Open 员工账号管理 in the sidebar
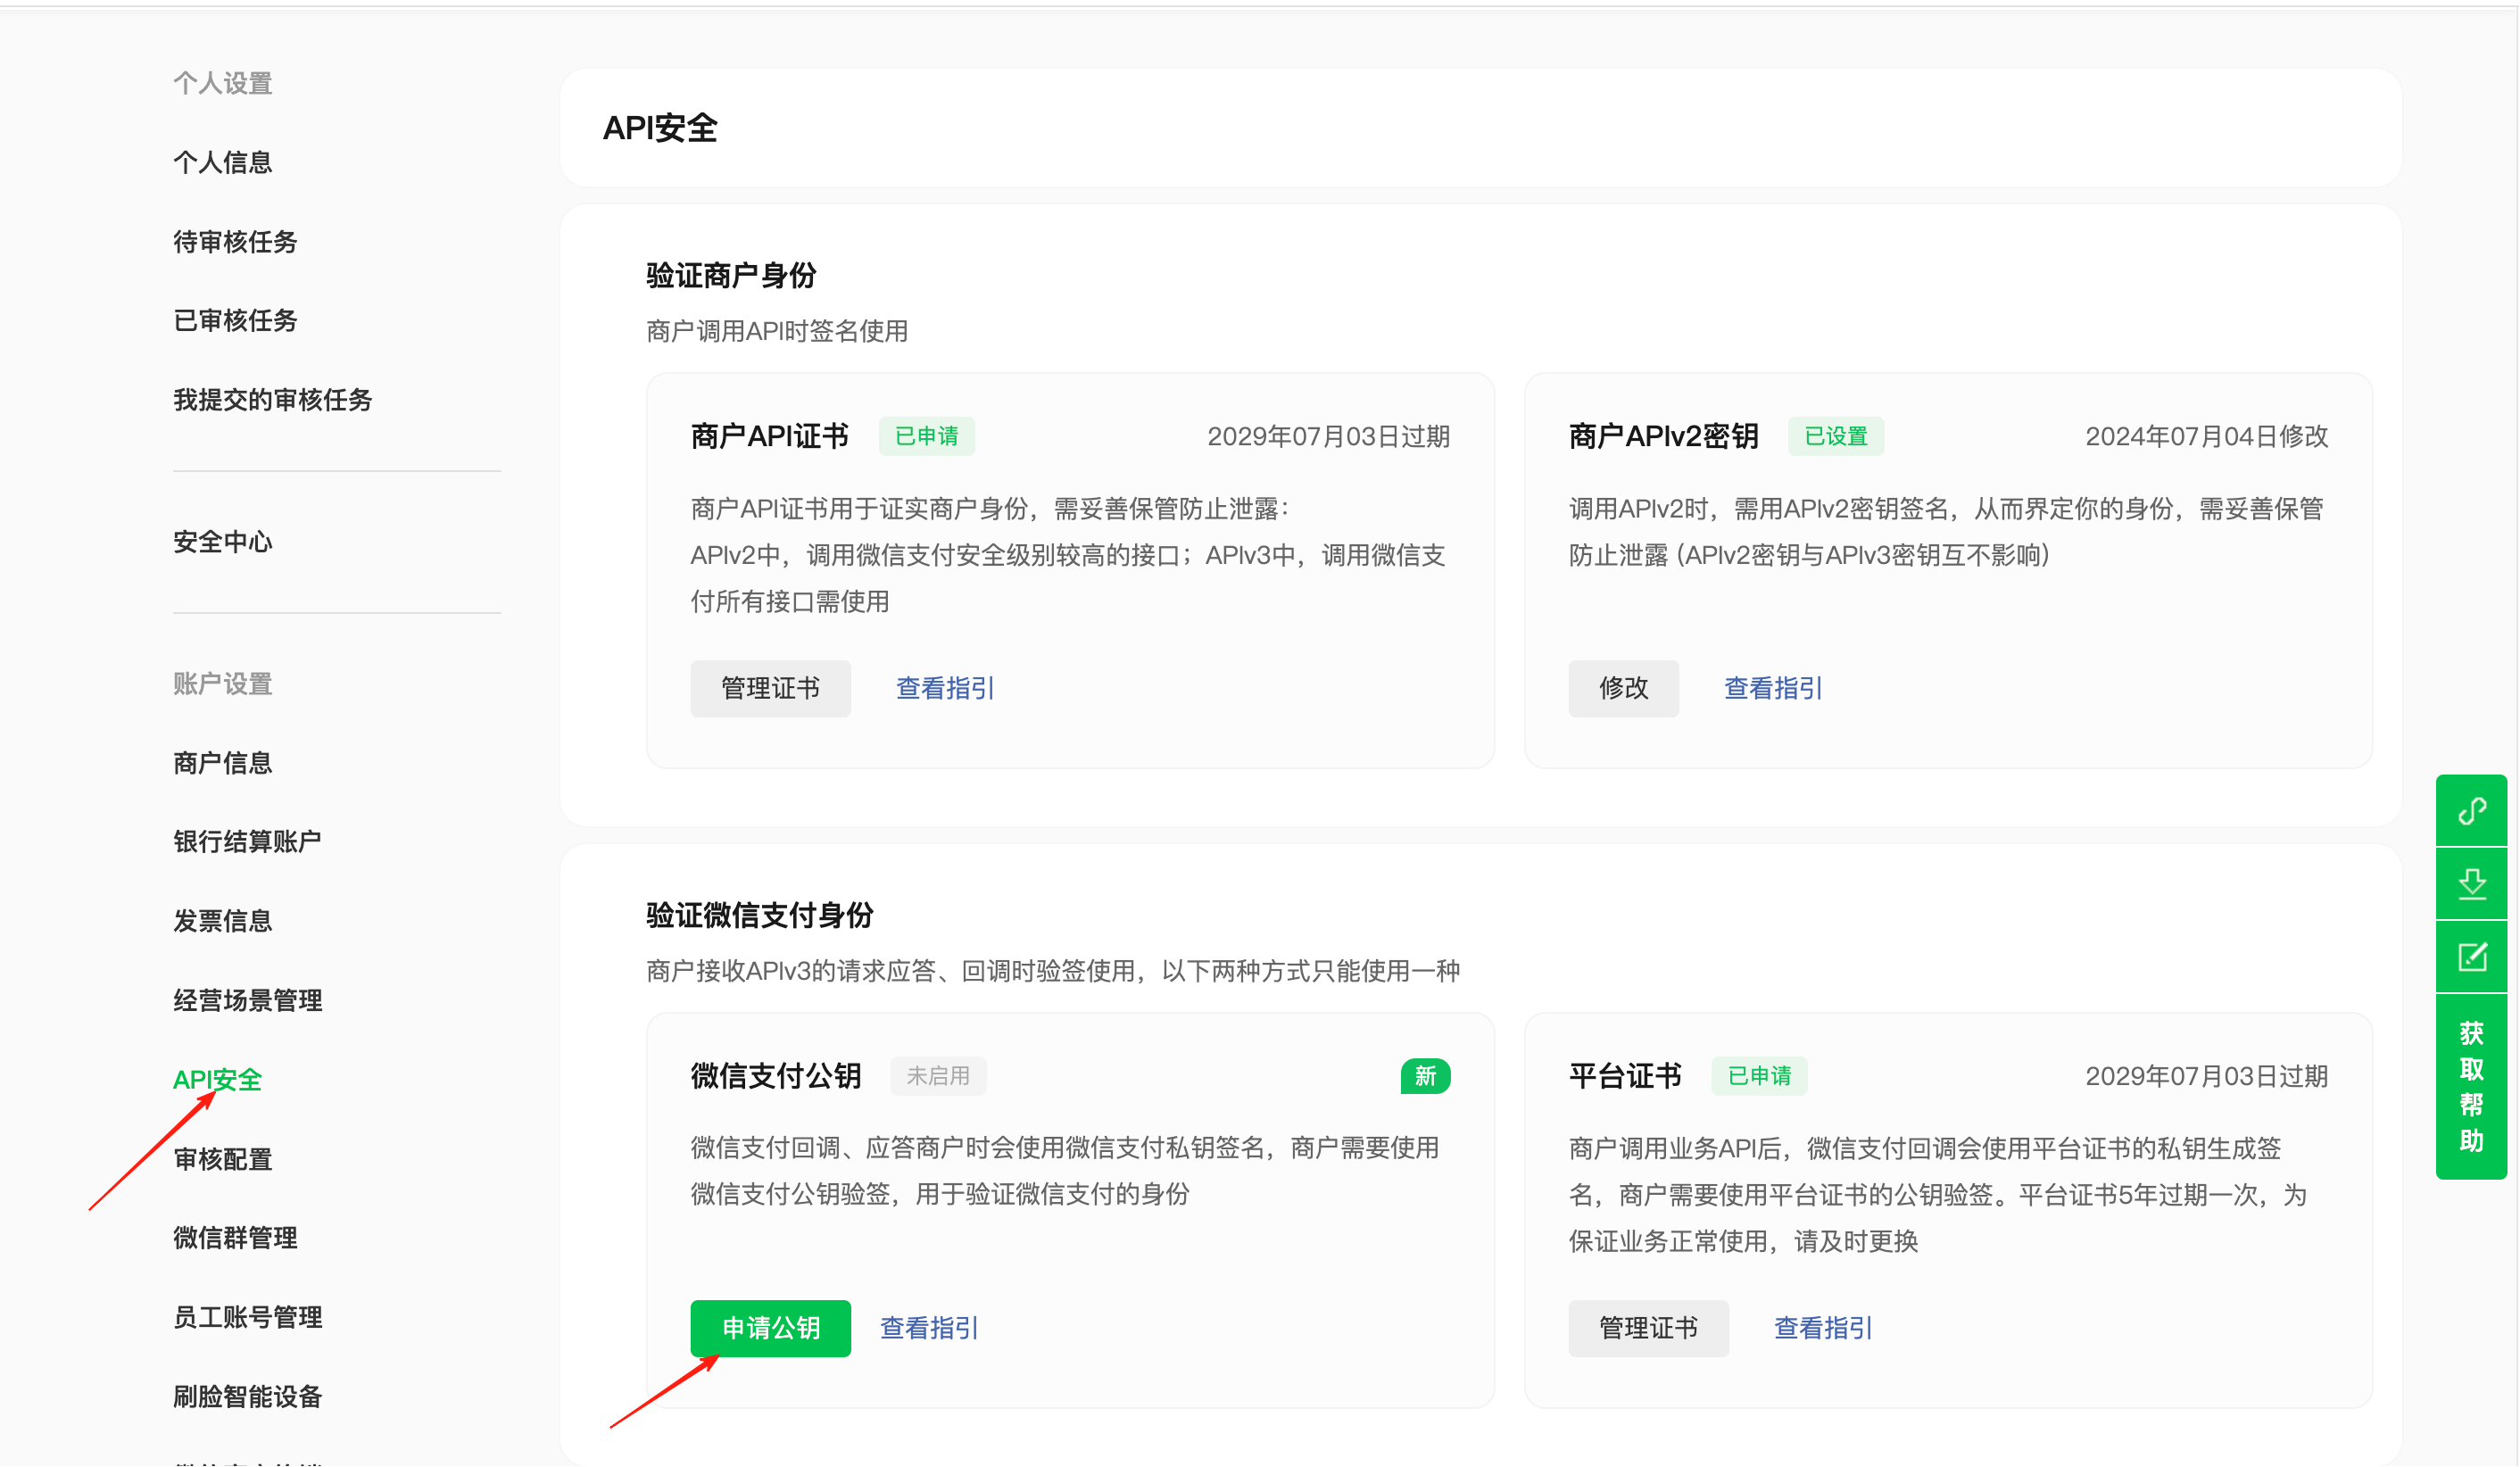The width and height of the screenshot is (2520, 1467). pyautogui.click(x=248, y=1316)
